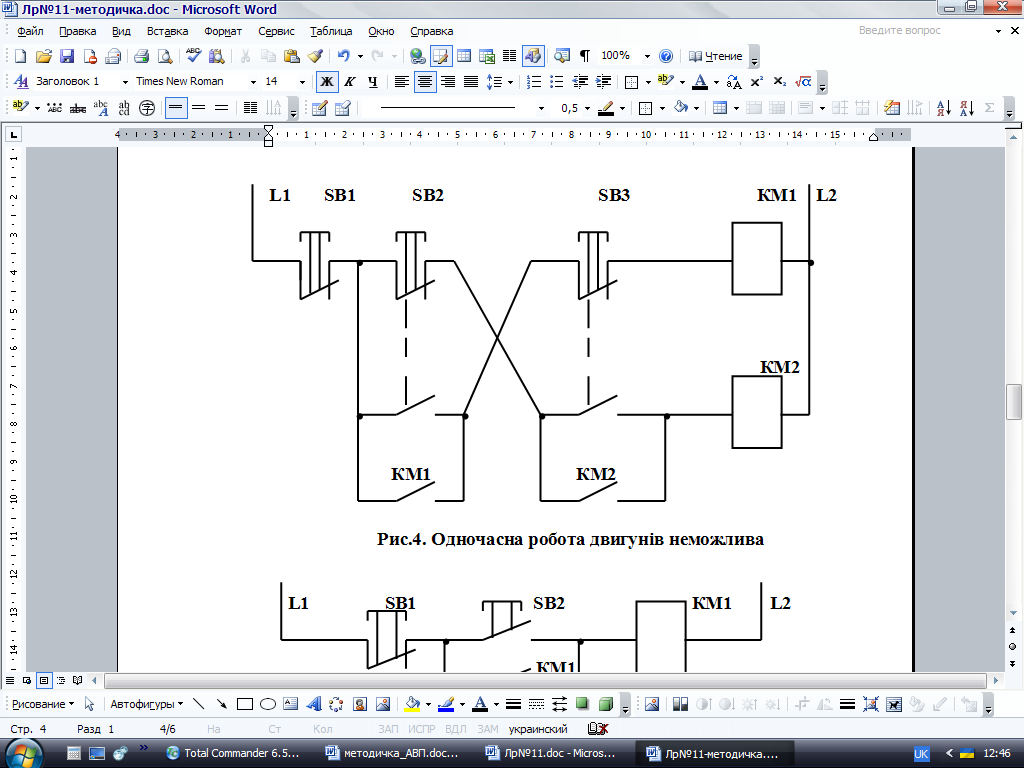Insert a text box
The width and height of the screenshot is (1024, 768).
[291, 704]
